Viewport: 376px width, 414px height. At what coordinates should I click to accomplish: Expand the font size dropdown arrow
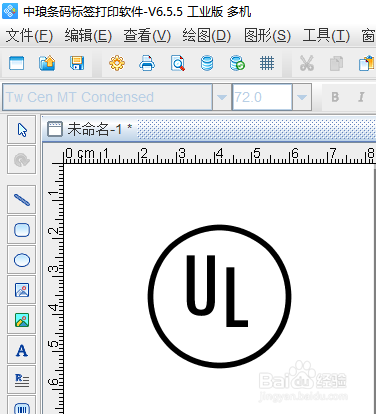point(302,97)
